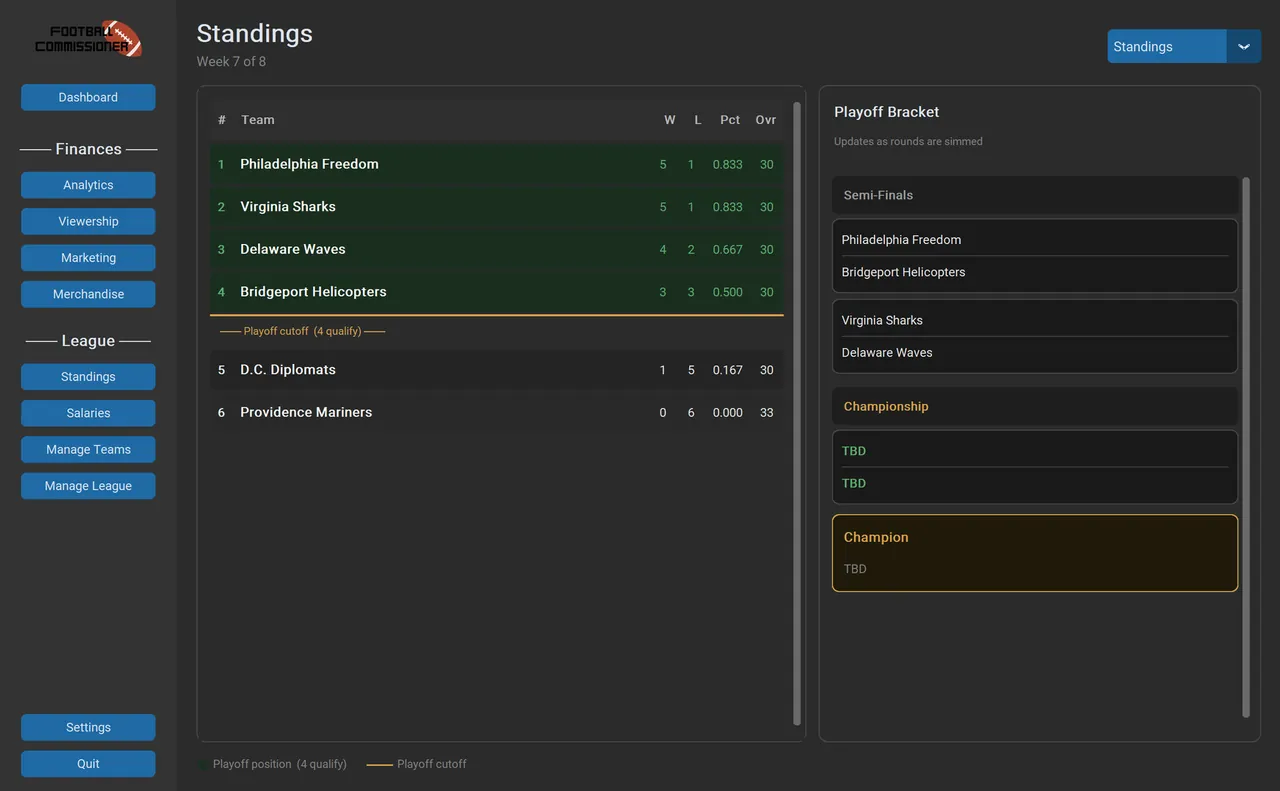Click the Football Commissioner logo
Viewport: 1280px width, 791px height.
[88, 39]
